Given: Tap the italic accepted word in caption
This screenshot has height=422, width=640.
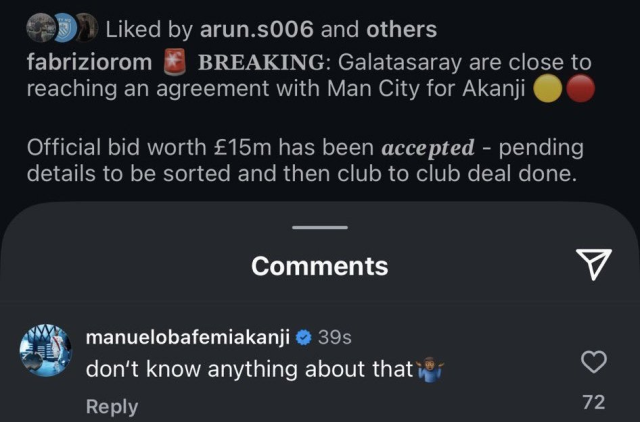Looking at the screenshot, I should [x=428, y=148].
